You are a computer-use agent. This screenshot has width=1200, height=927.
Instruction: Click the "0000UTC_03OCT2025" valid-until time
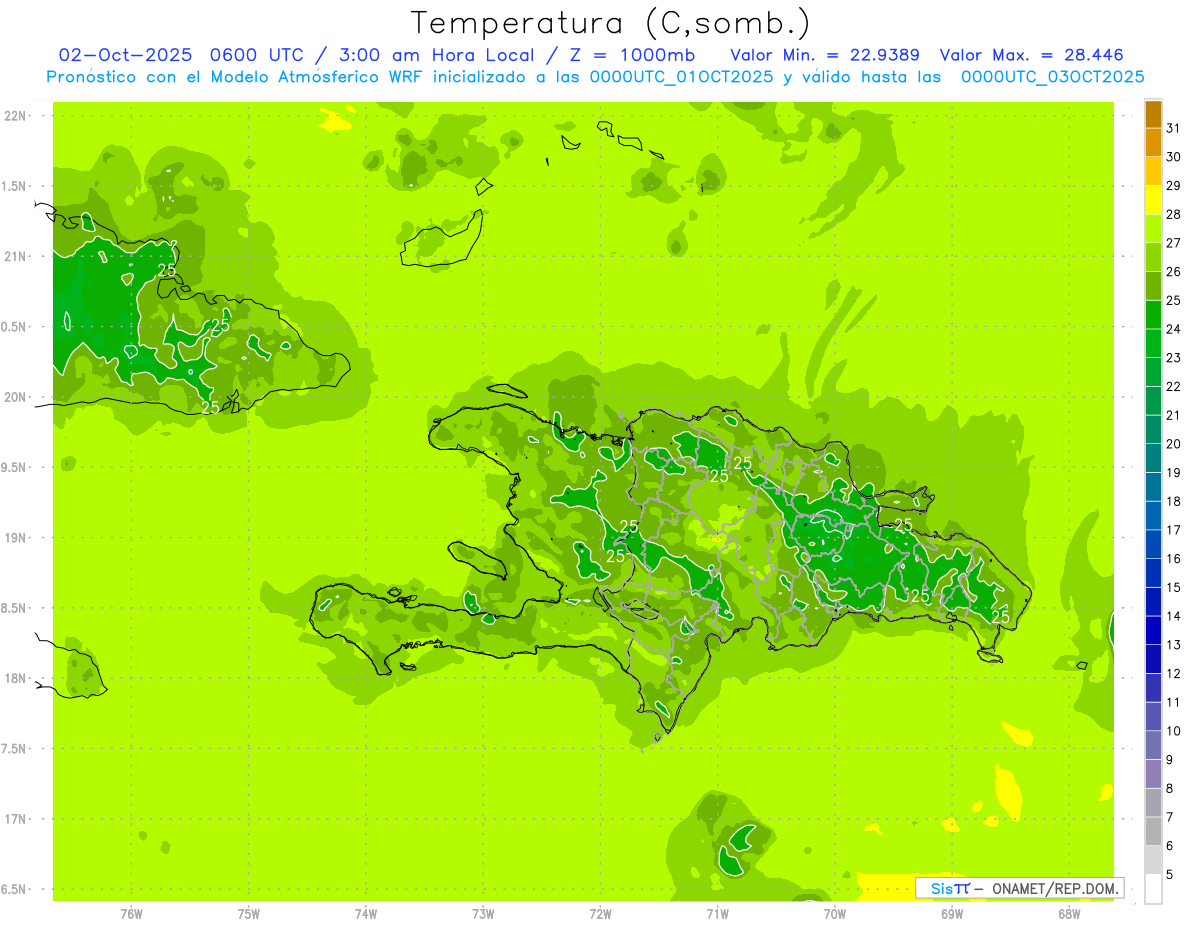pyautogui.click(x=1052, y=77)
